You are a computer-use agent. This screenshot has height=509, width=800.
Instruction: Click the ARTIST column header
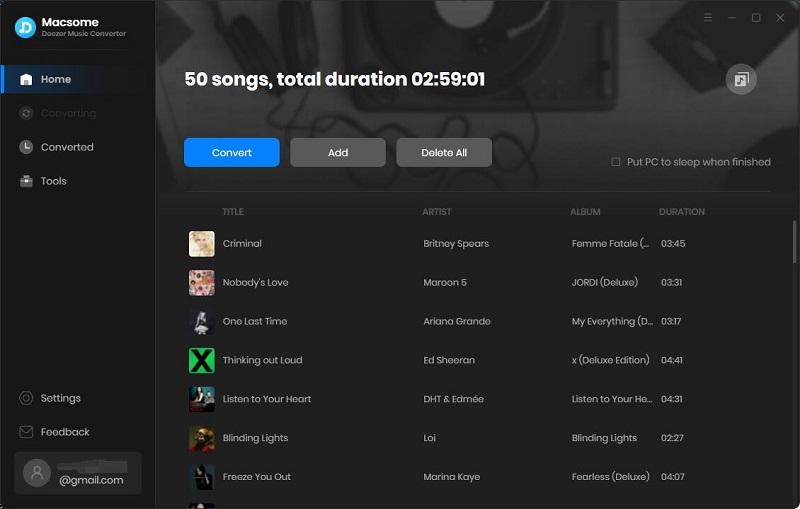tap(437, 212)
